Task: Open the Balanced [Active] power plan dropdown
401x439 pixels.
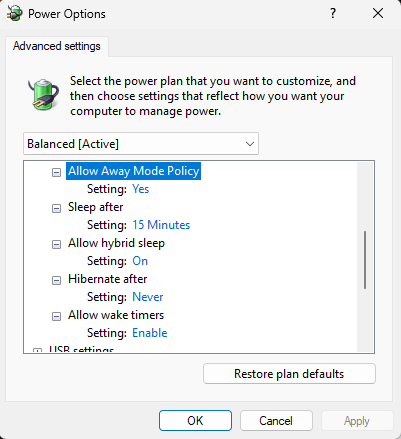Action: tap(141, 144)
